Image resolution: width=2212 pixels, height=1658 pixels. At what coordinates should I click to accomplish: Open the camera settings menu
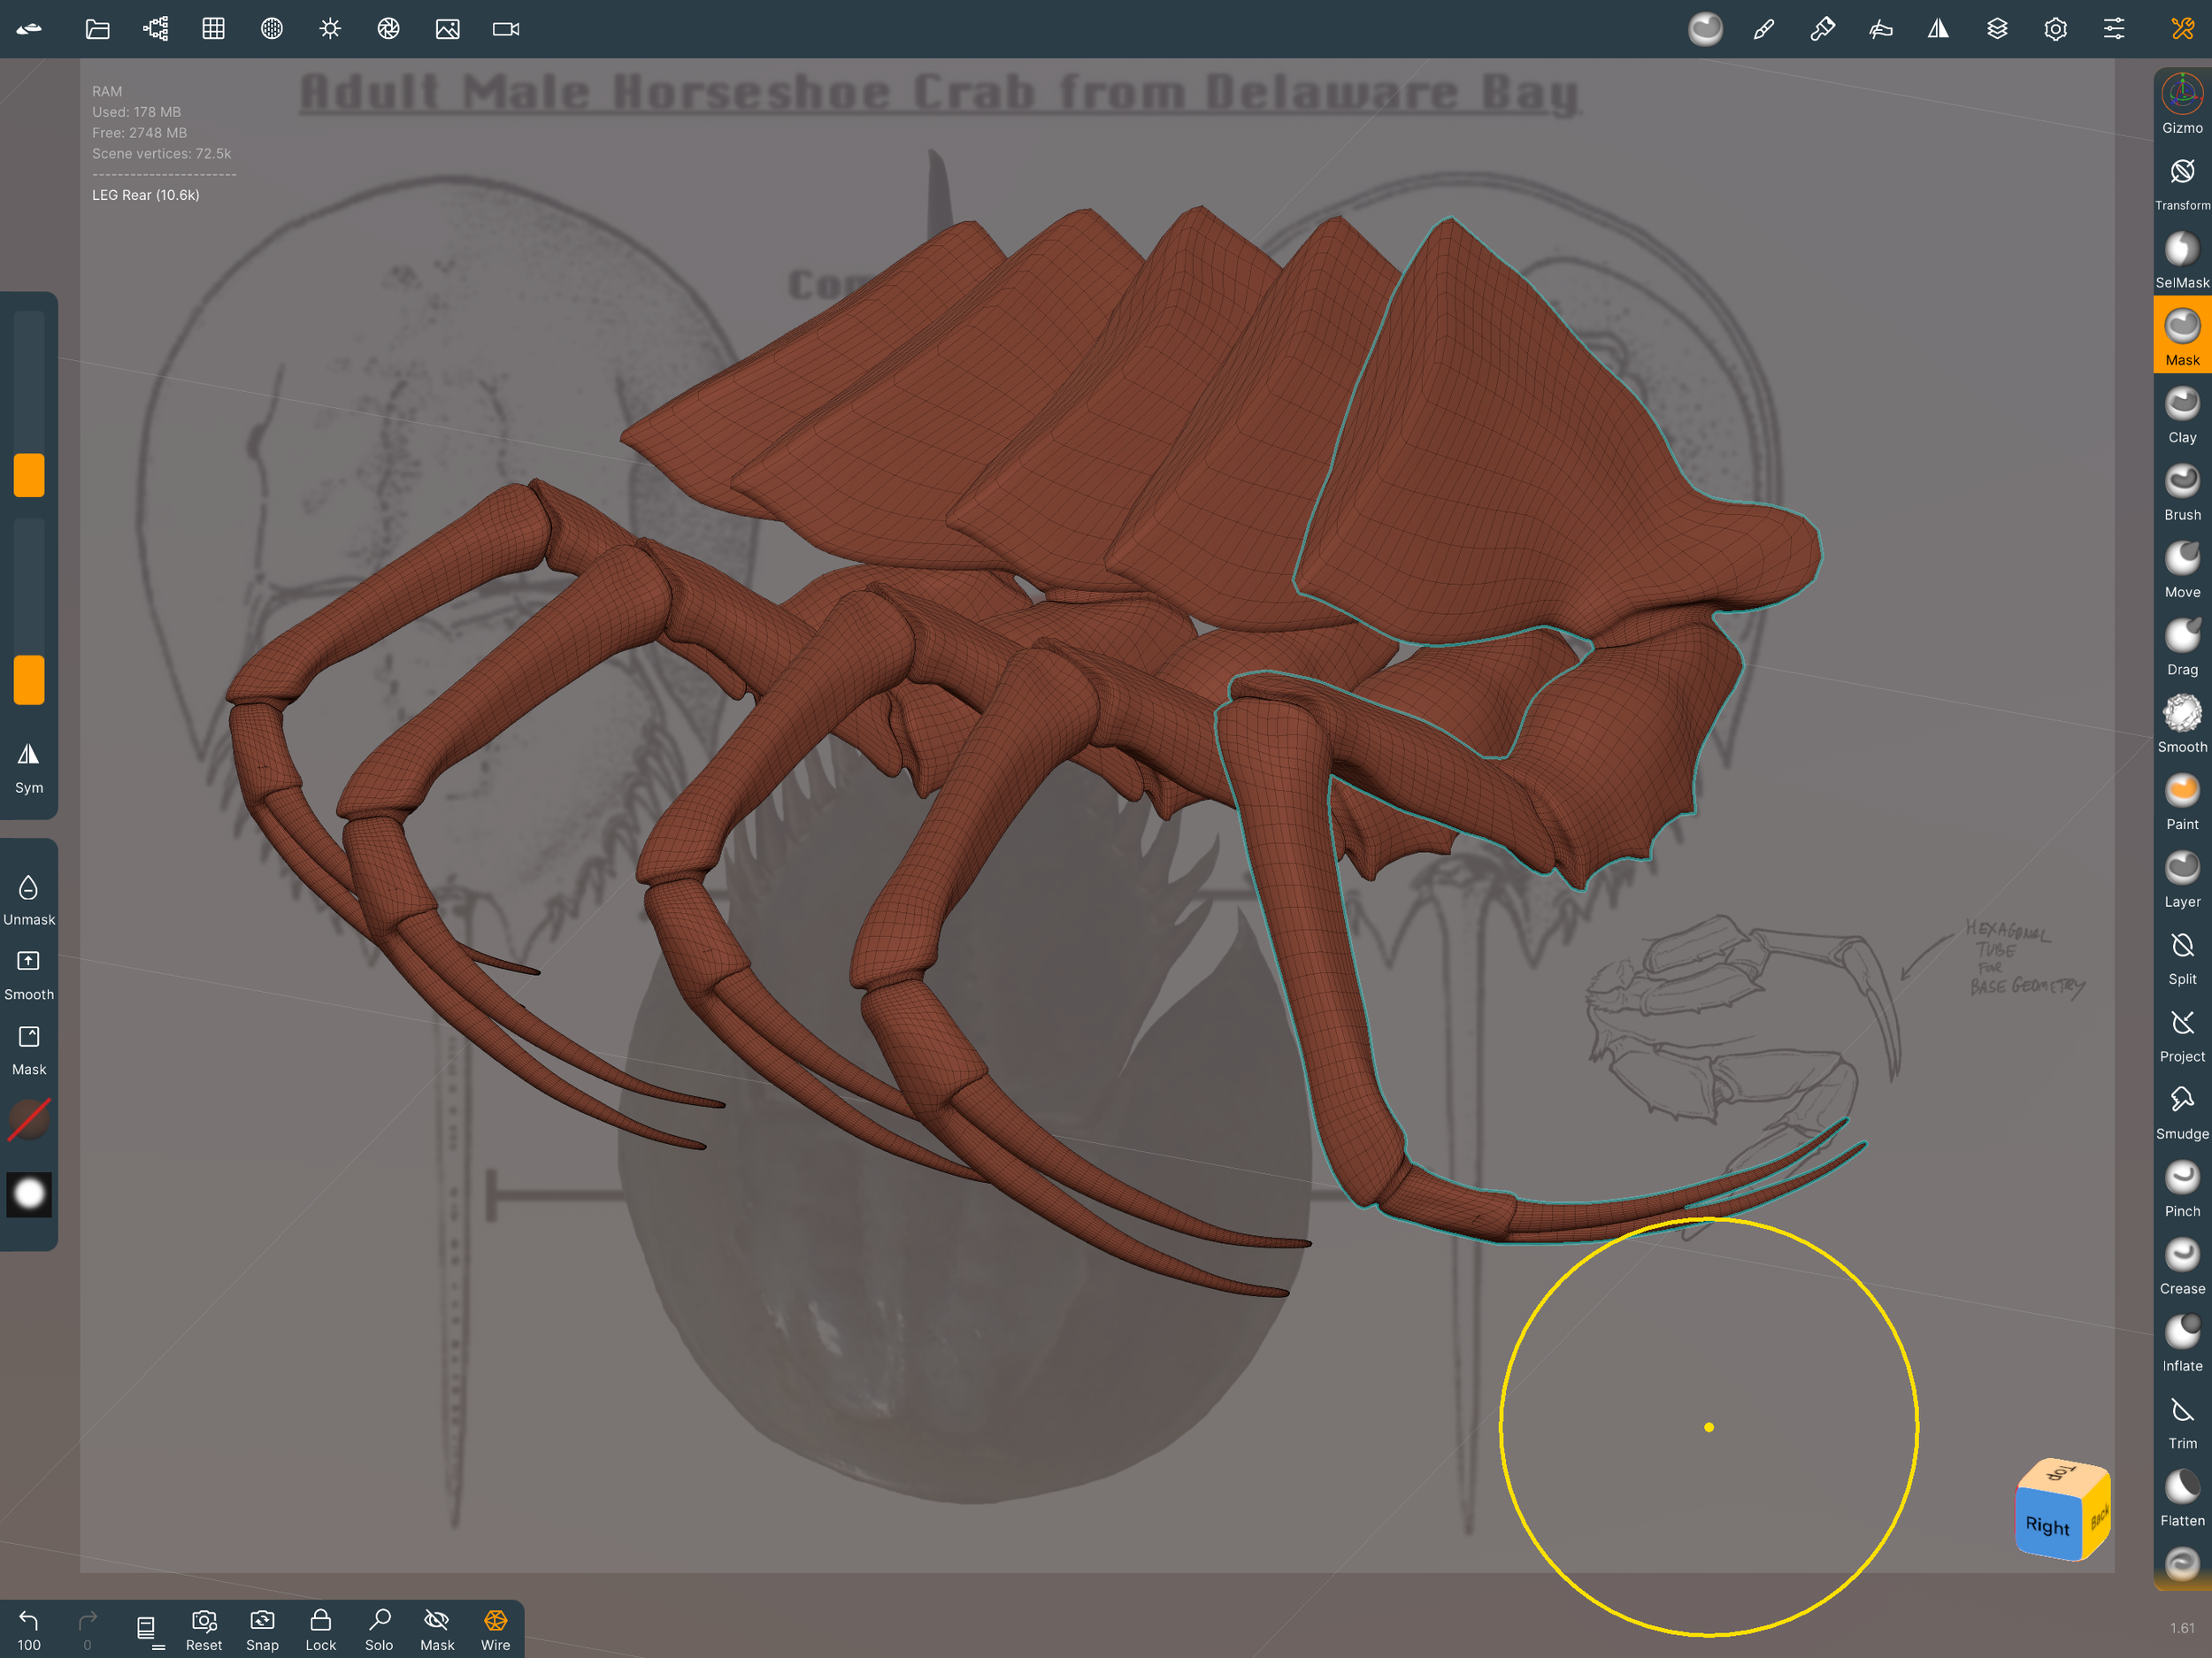(506, 29)
